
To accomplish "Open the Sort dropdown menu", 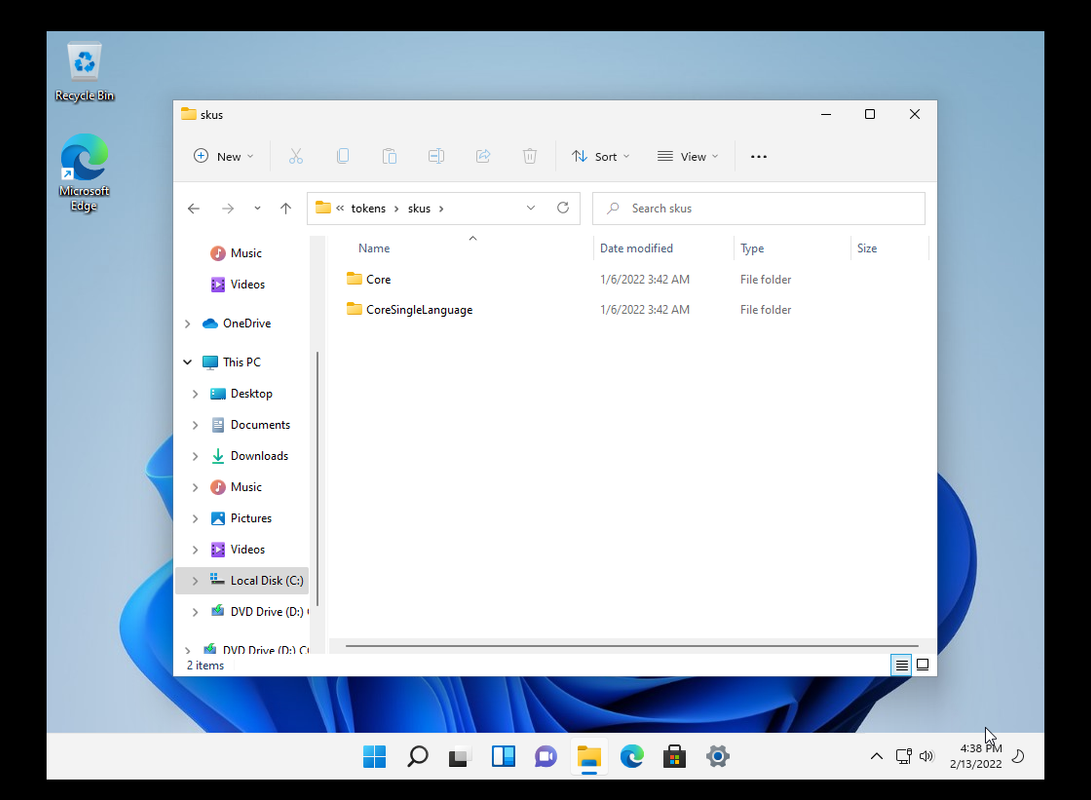I will pos(600,157).
